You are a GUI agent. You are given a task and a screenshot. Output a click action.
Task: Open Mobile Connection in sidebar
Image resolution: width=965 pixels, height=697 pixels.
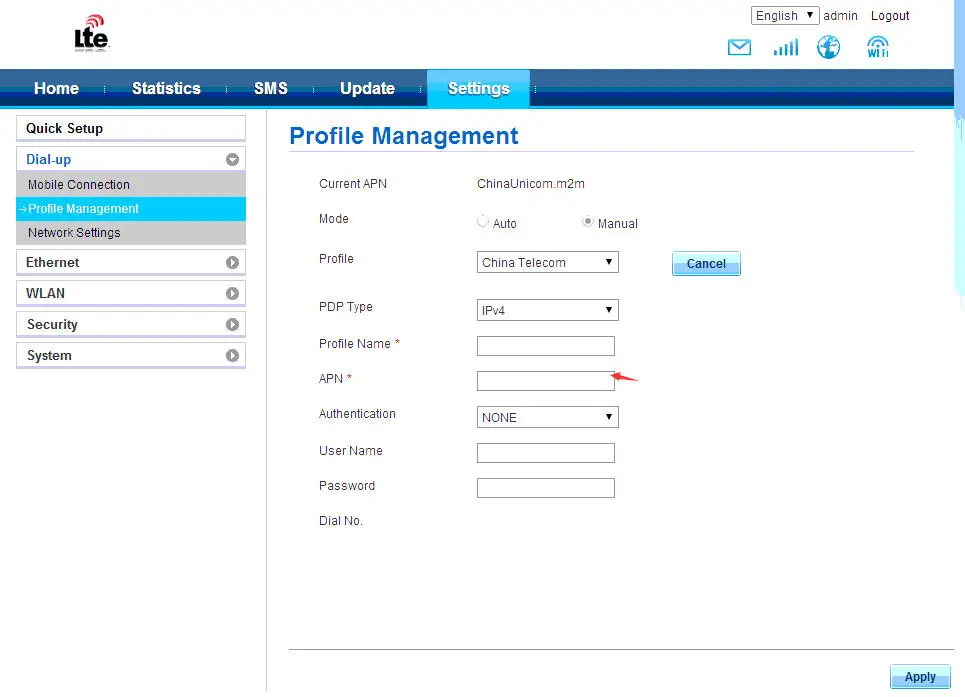tap(130, 185)
